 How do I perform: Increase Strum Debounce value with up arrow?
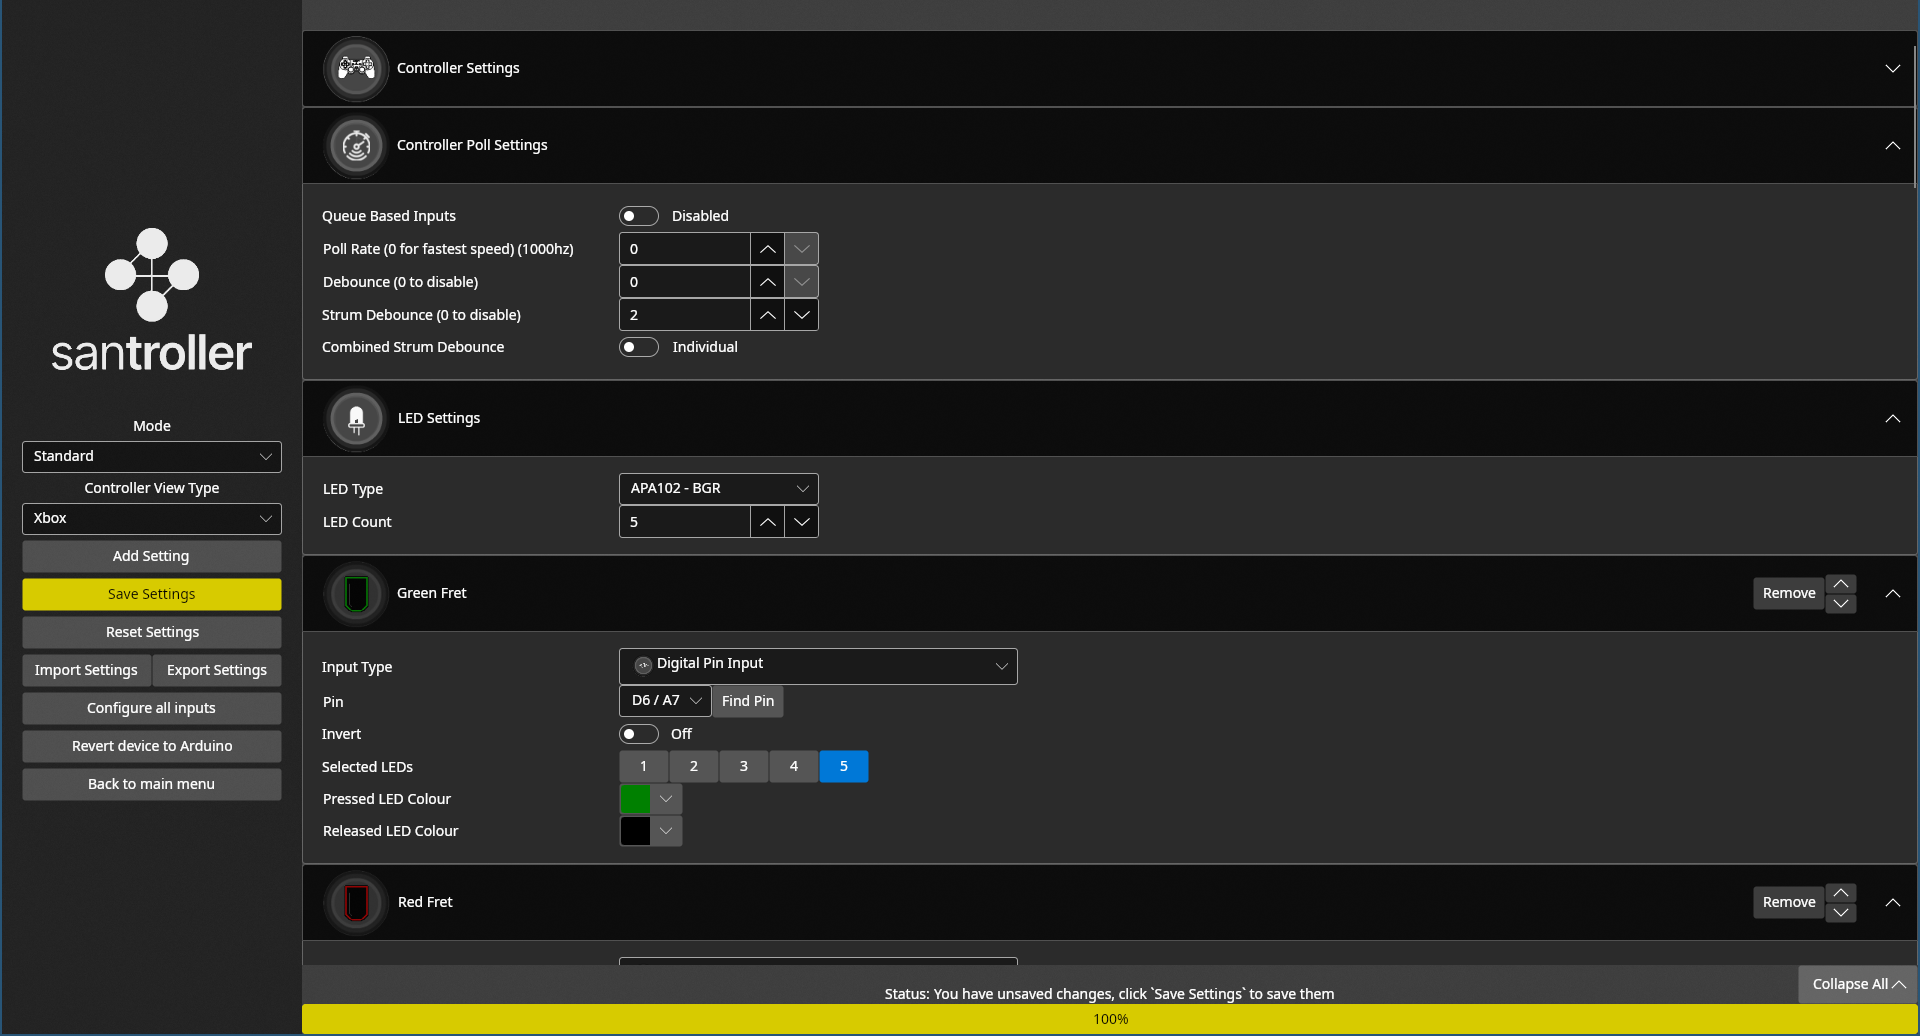[x=767, y=315]
